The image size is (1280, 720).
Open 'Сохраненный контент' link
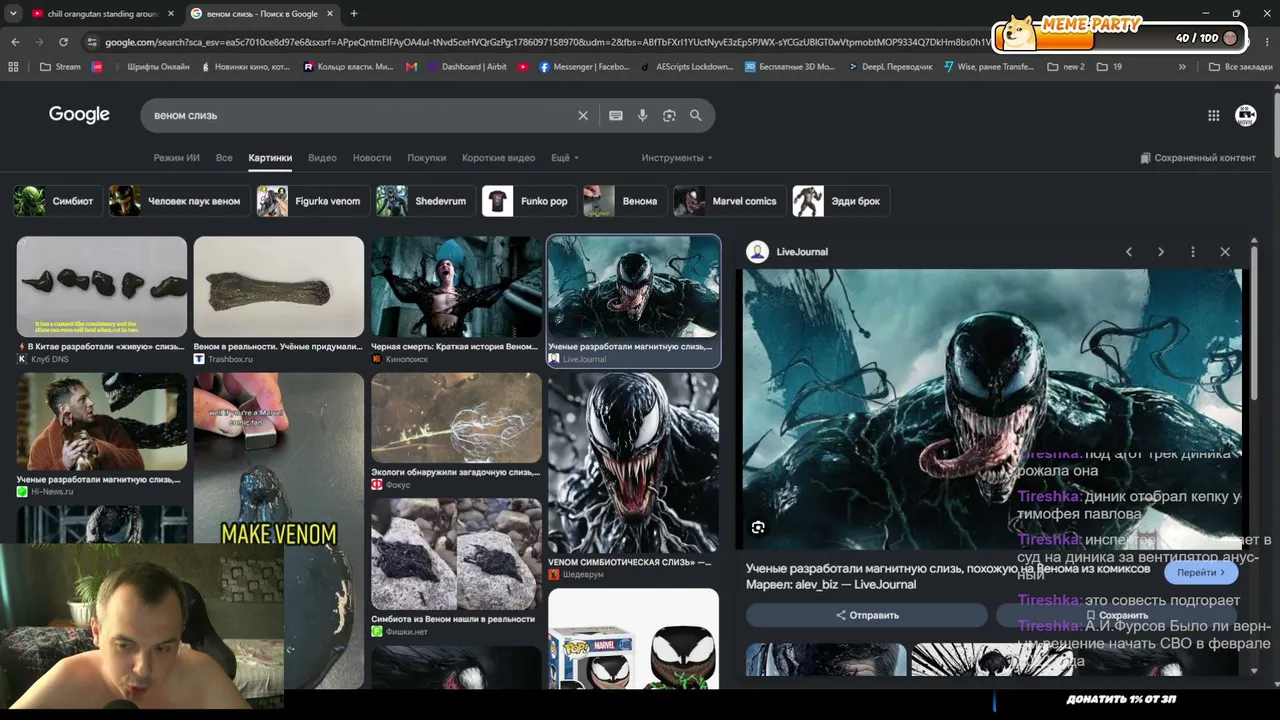[x=1197, y=158]
